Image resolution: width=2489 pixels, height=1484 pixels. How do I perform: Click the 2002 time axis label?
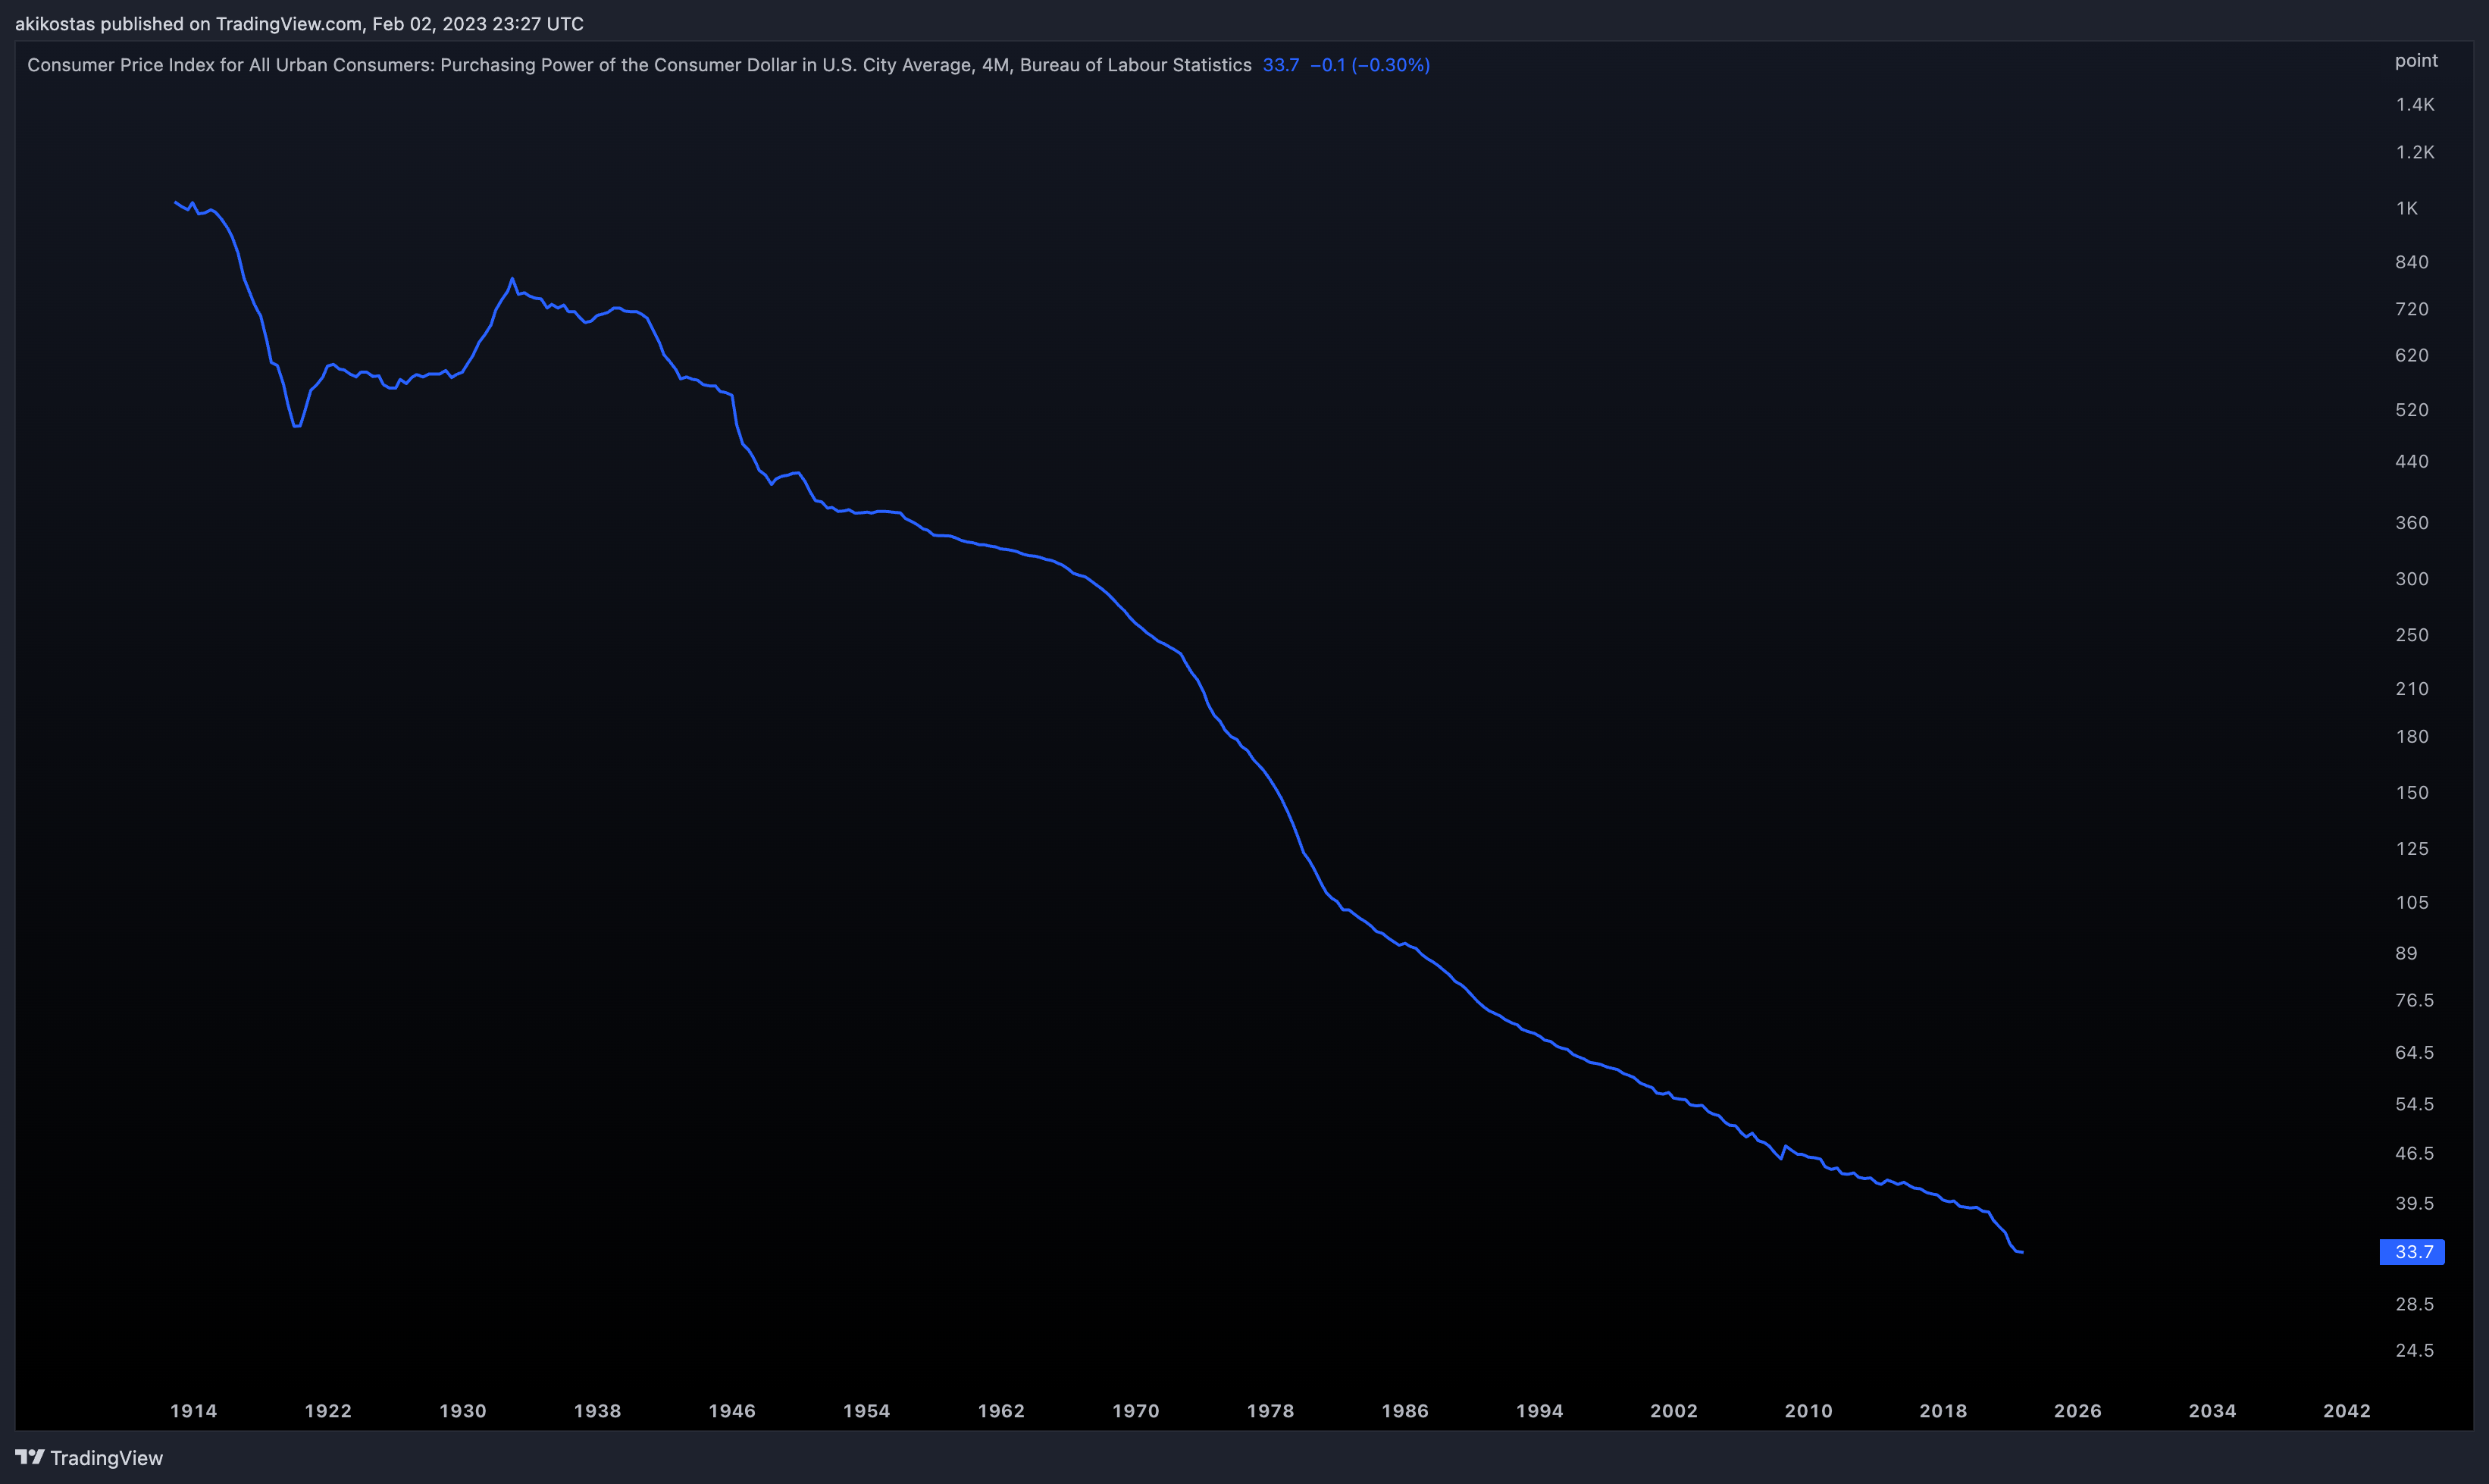click(x=1674, y=1411)
